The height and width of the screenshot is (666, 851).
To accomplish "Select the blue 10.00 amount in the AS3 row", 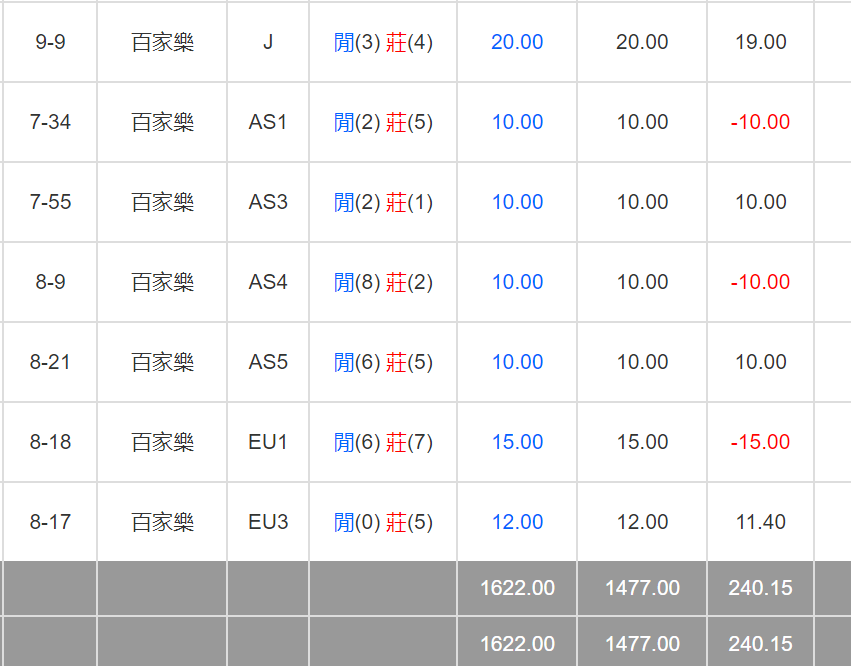I will tap(517, 202).
